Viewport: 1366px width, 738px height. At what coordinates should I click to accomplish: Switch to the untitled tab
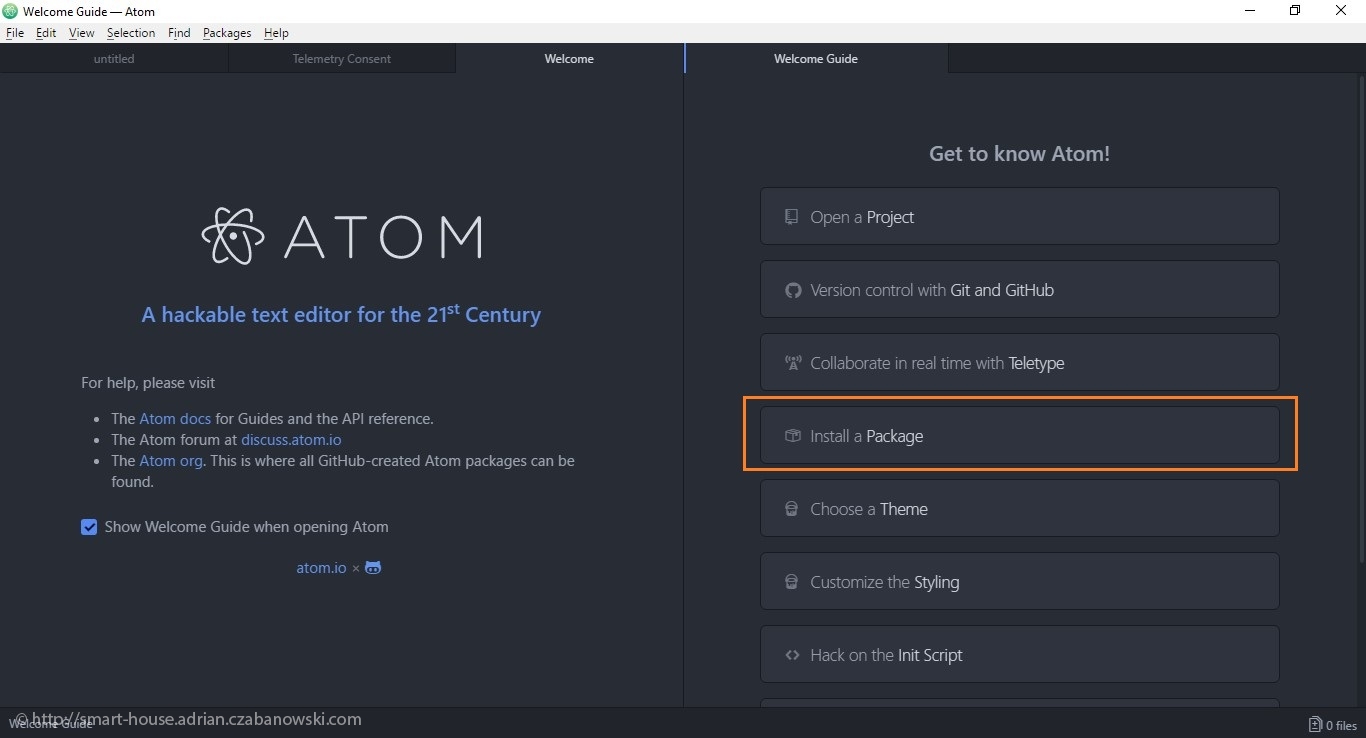[114, 59]
